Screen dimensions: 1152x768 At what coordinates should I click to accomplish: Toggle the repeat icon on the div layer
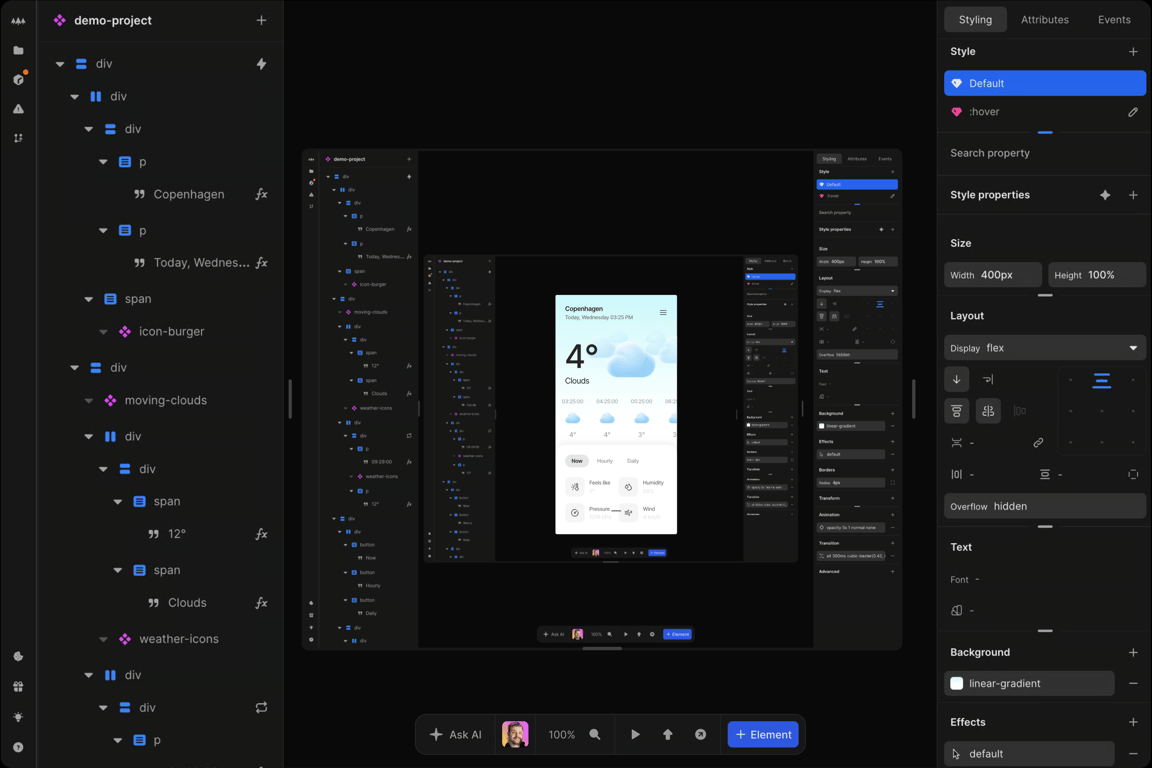(261, 707)
